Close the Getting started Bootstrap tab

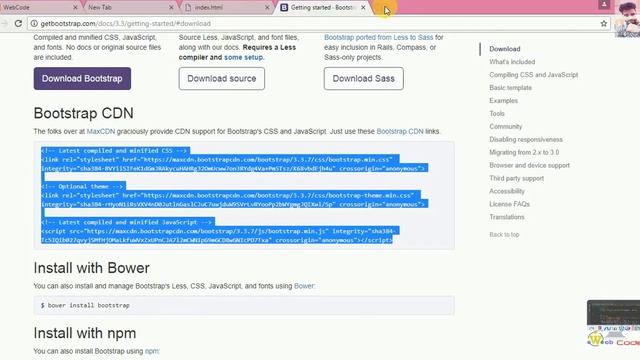[x=363, y=7]
